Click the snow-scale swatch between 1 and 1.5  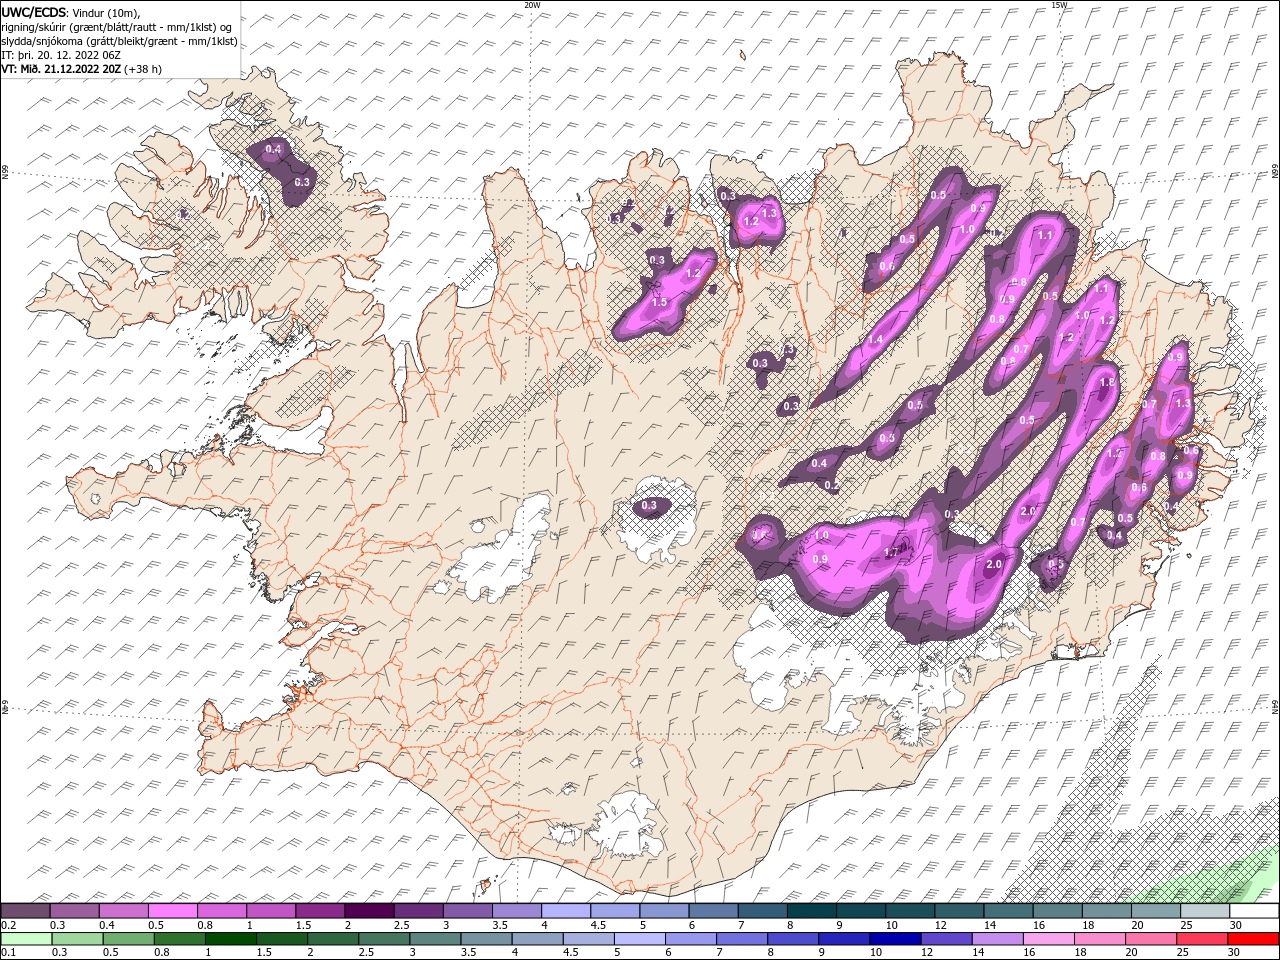pos(271,910)
